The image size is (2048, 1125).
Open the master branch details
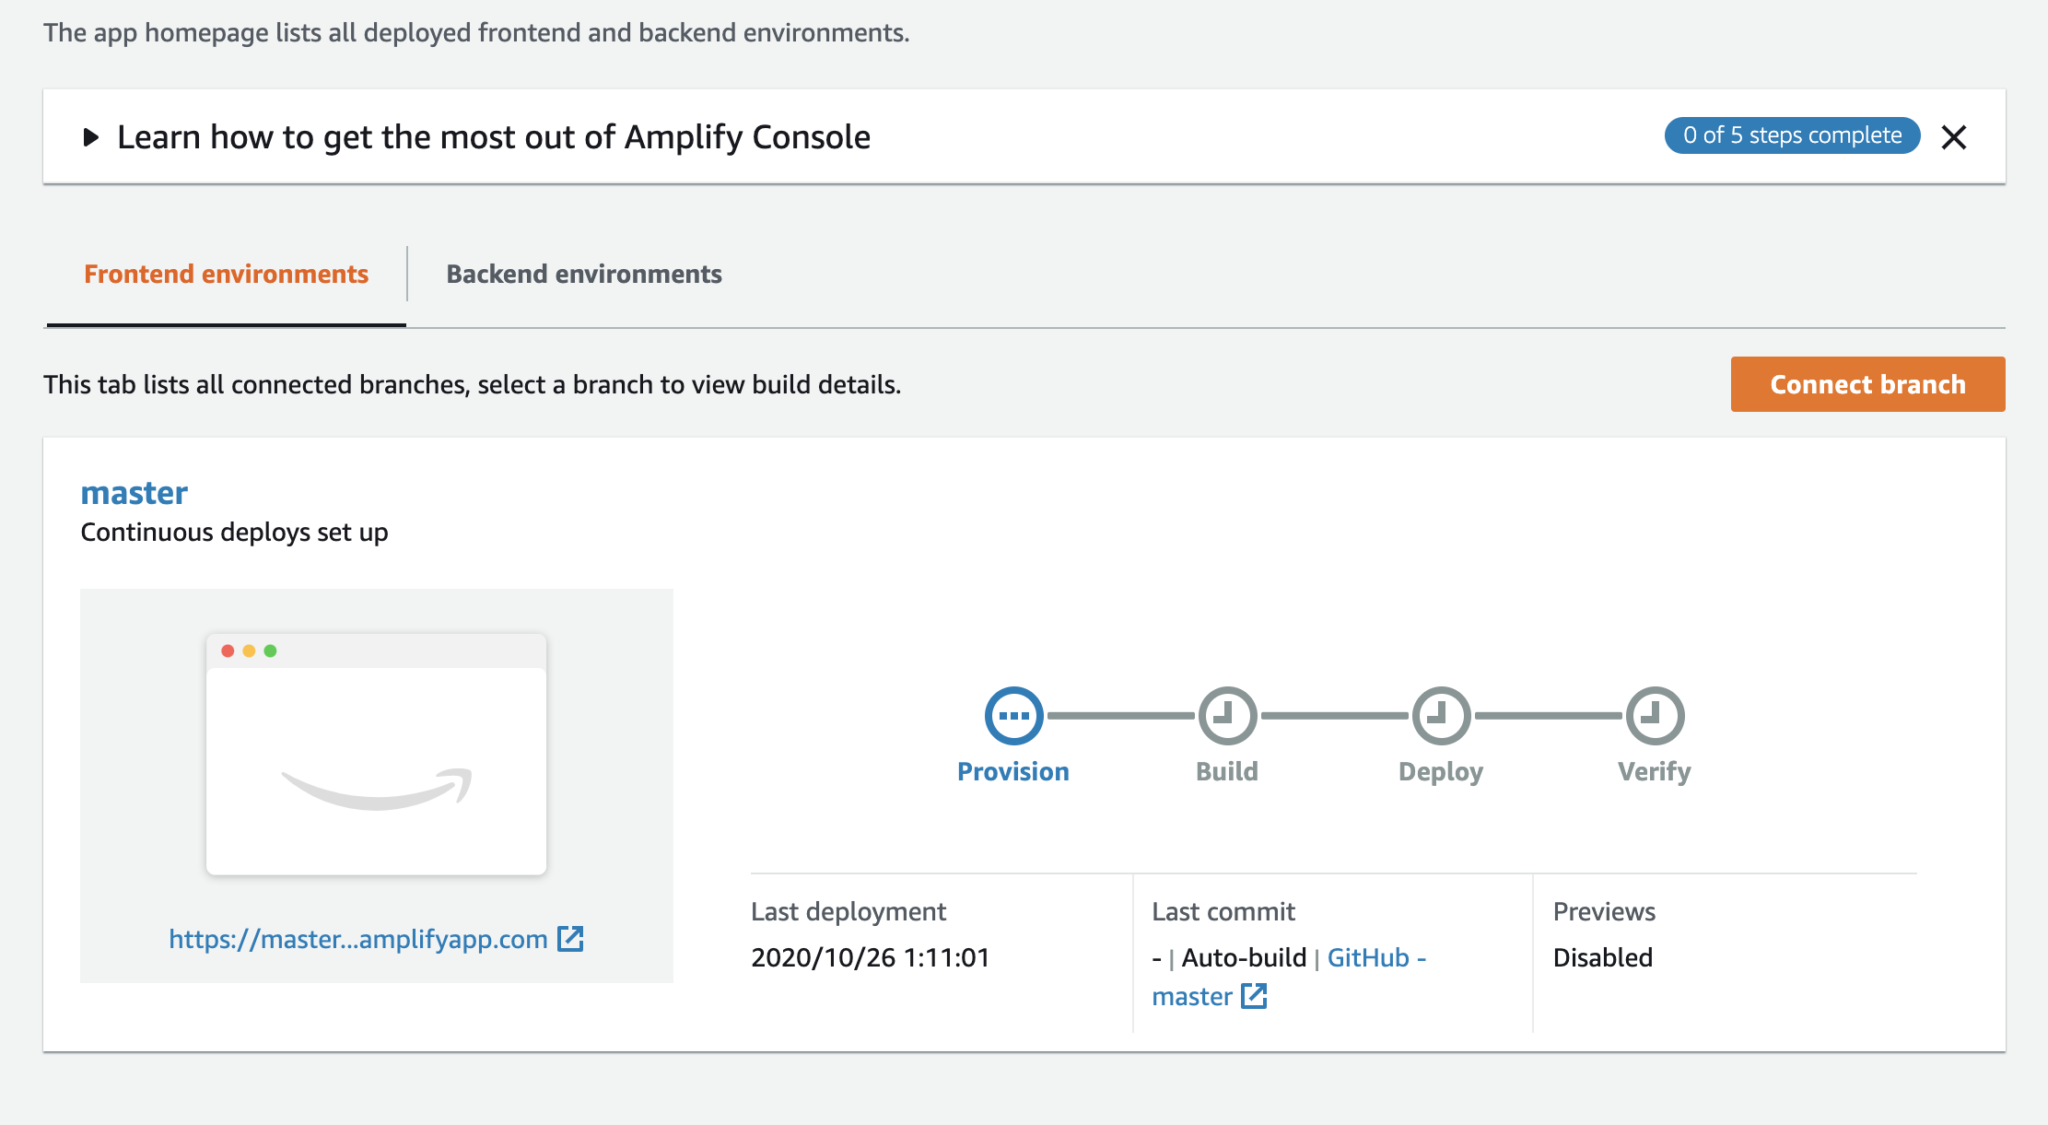click(134, 492)
